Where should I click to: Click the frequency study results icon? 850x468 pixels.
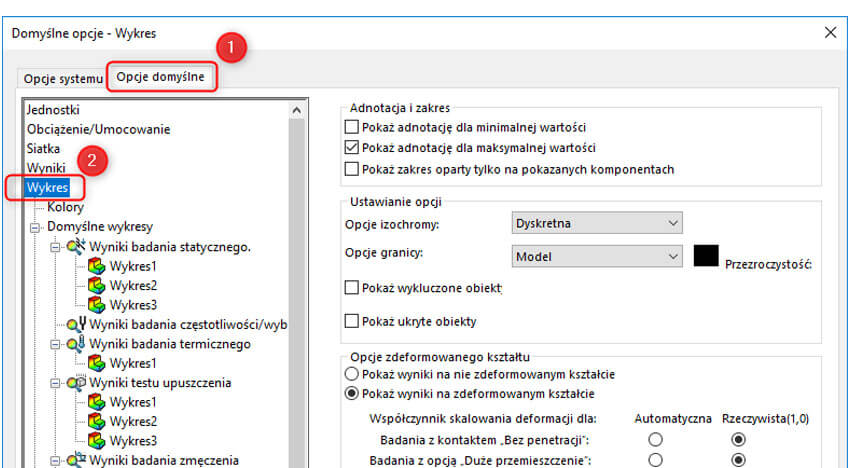(76, 324)
